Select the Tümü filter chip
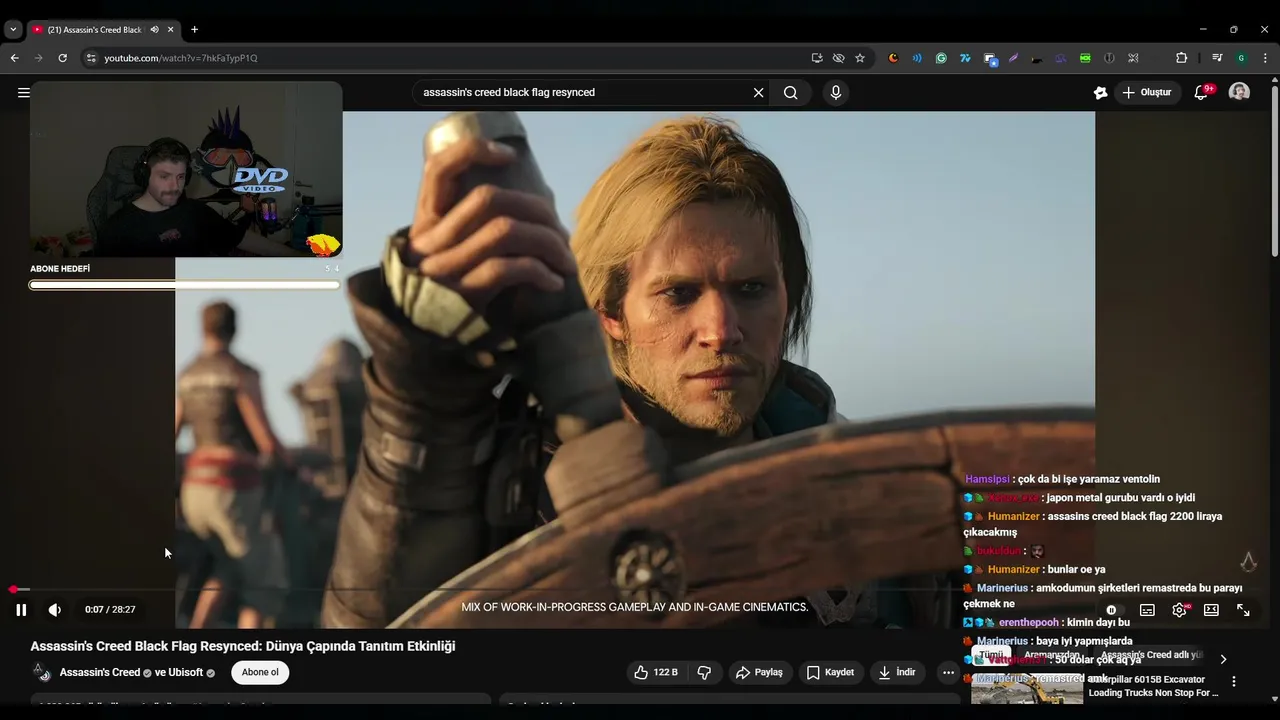Viewport: 1280px width, 720px height. pyautogui.click(x=990, y=656)
